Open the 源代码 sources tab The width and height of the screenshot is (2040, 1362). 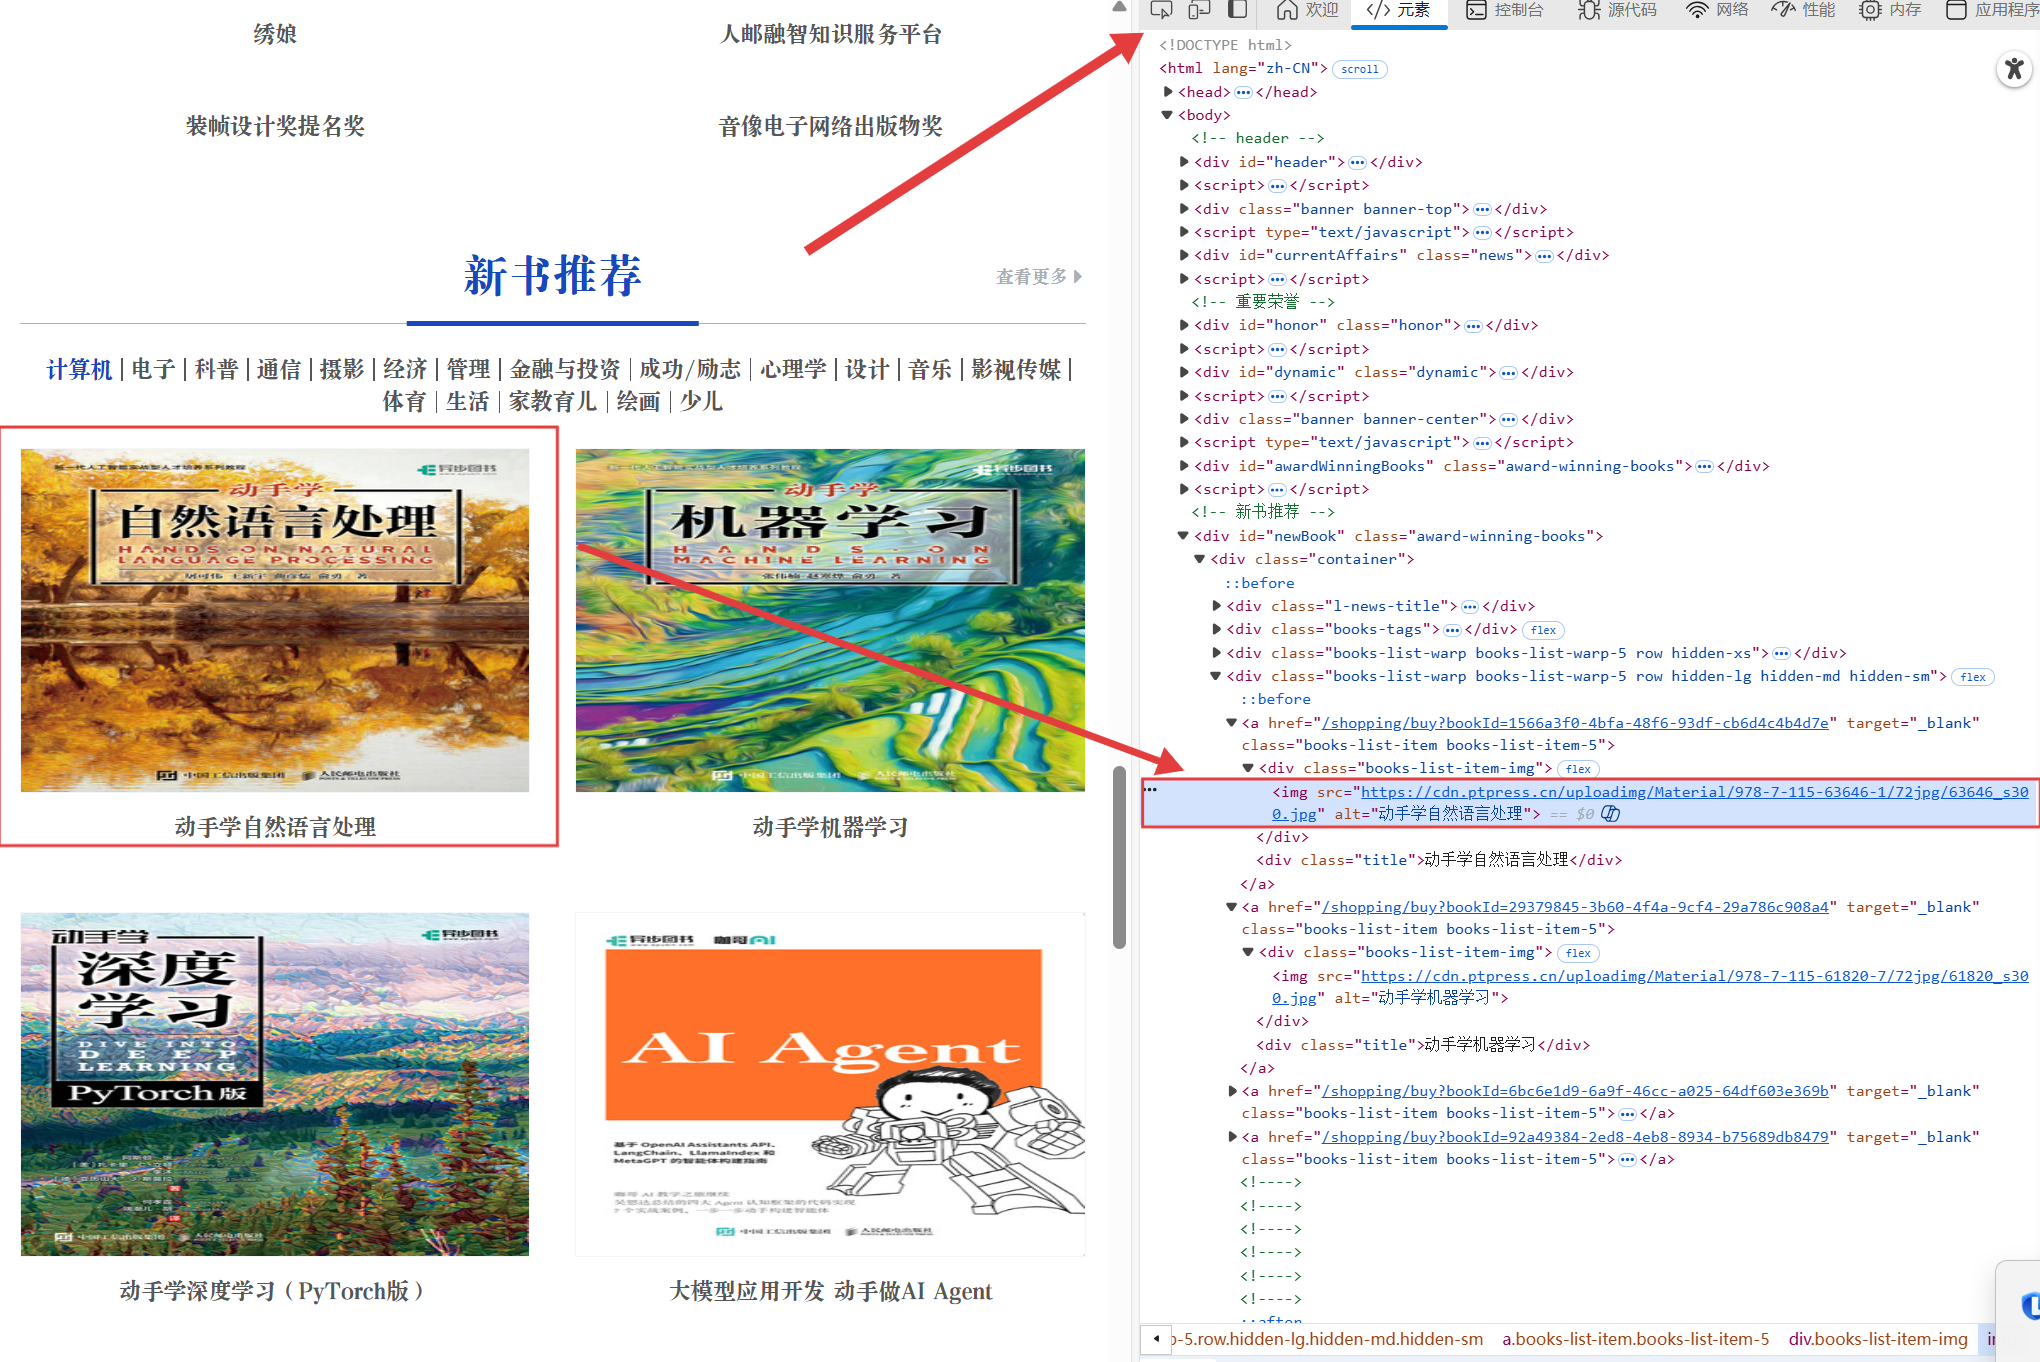click(1617, 10)
